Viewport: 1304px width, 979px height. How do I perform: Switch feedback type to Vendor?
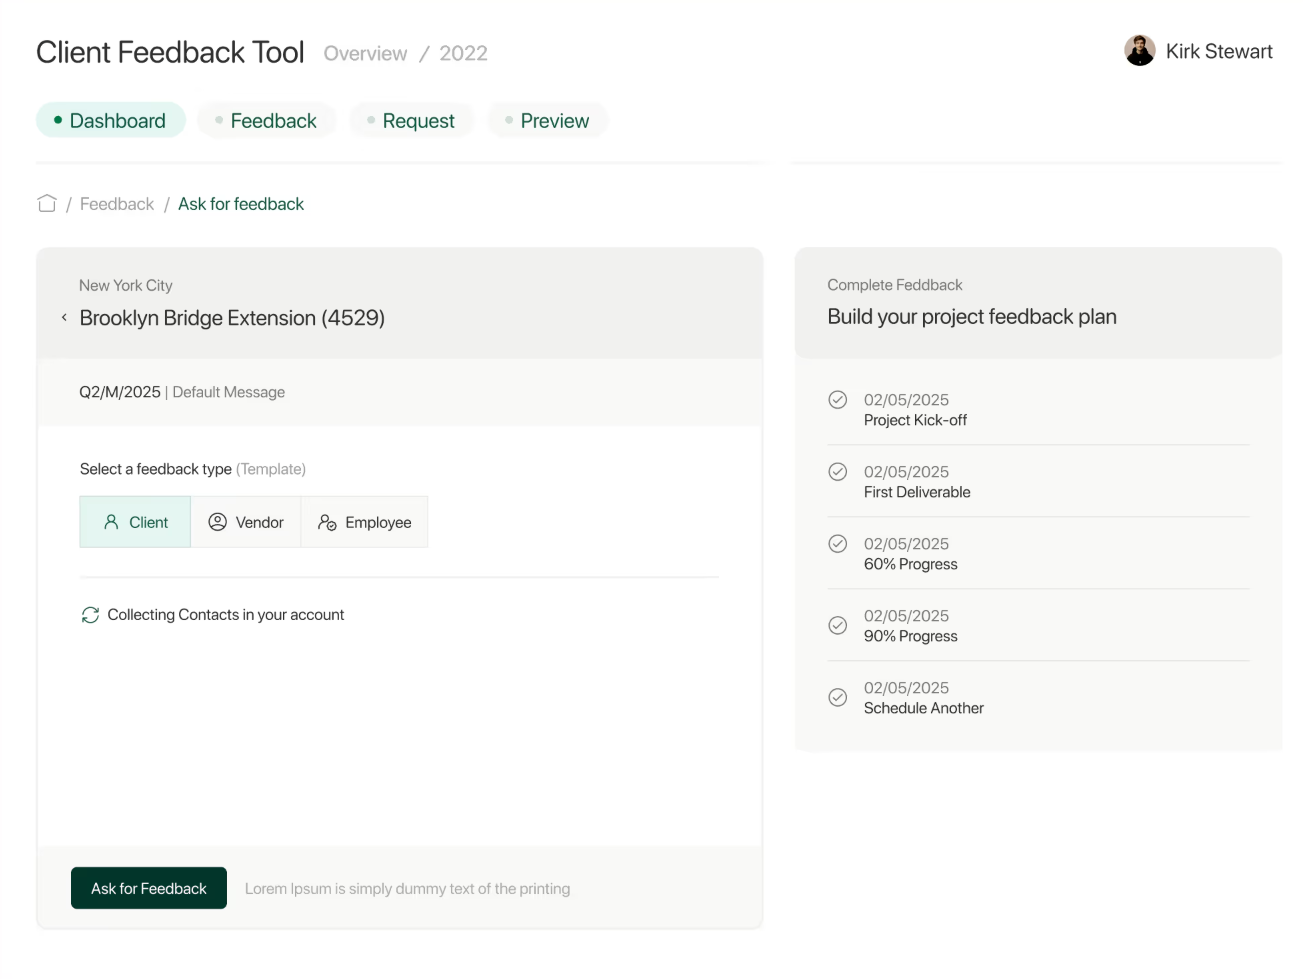coord(246,521)
